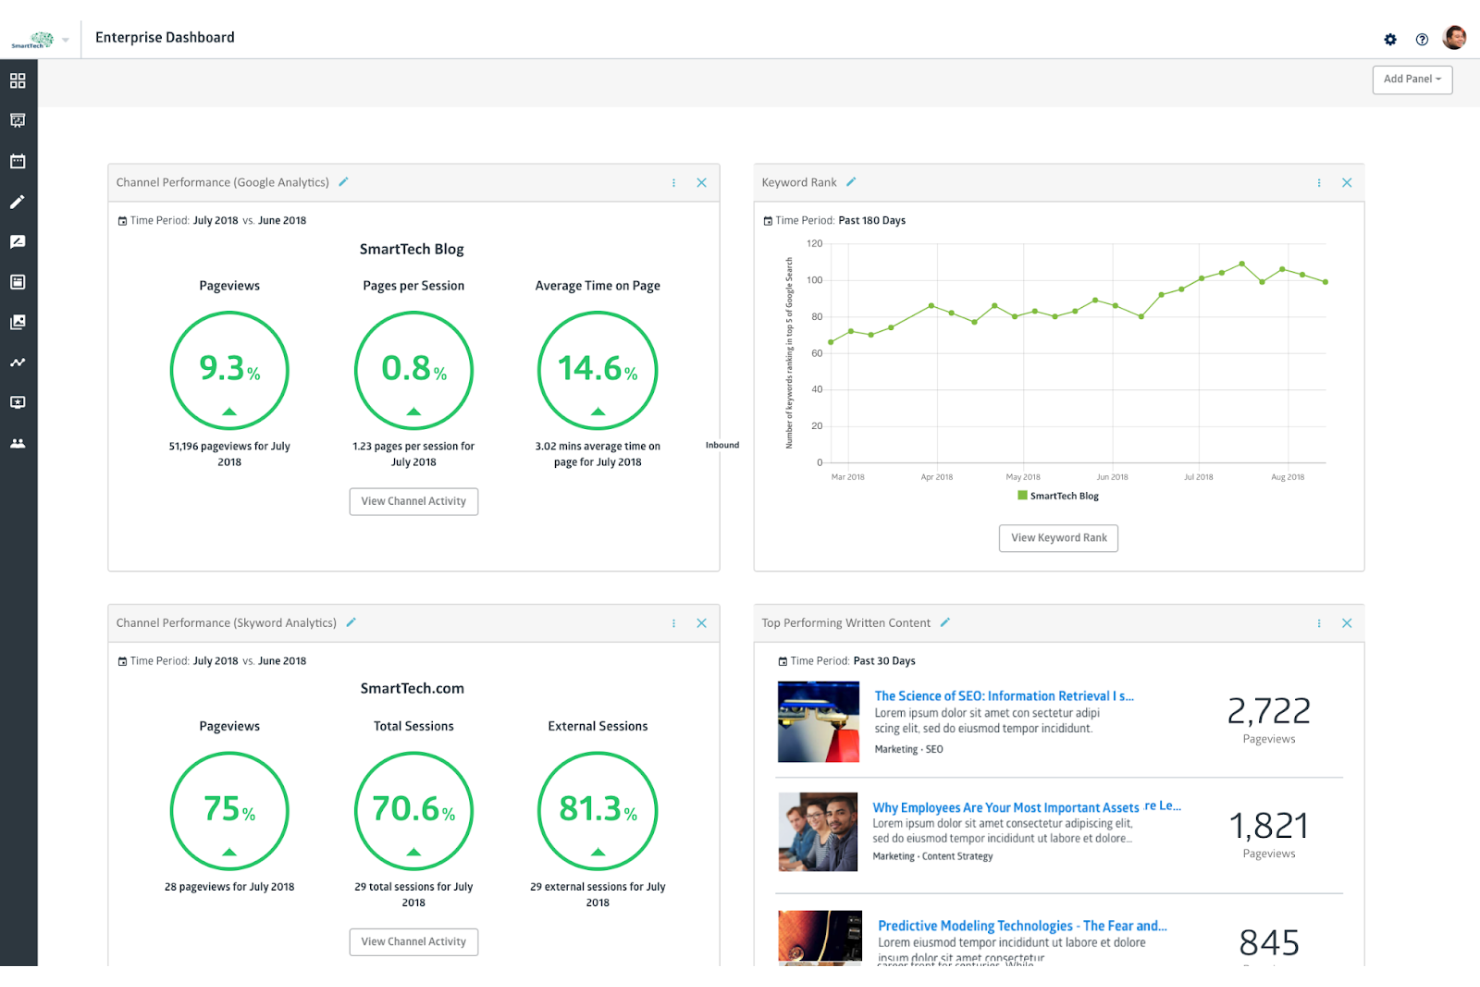The image size is (1480, 987).
Task: Click the 0.8% Pages per Session circle
Action: 414,371
